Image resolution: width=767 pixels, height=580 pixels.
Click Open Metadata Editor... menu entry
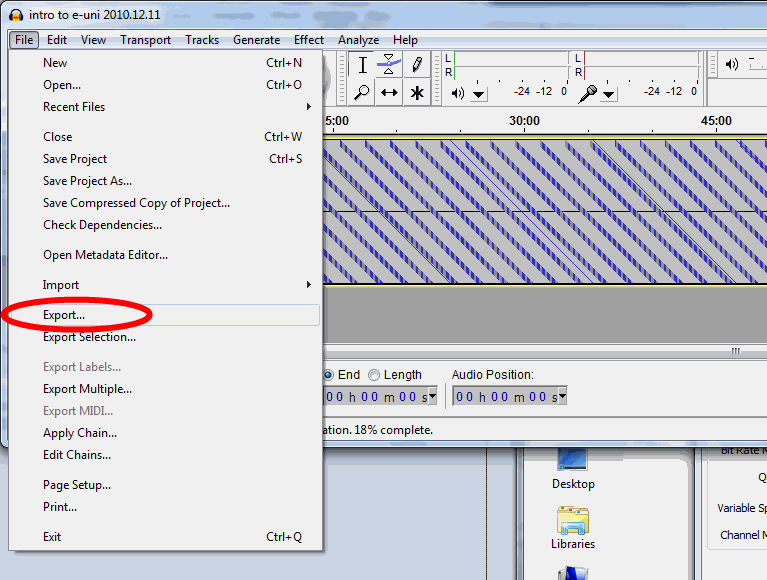pos(105,255)
